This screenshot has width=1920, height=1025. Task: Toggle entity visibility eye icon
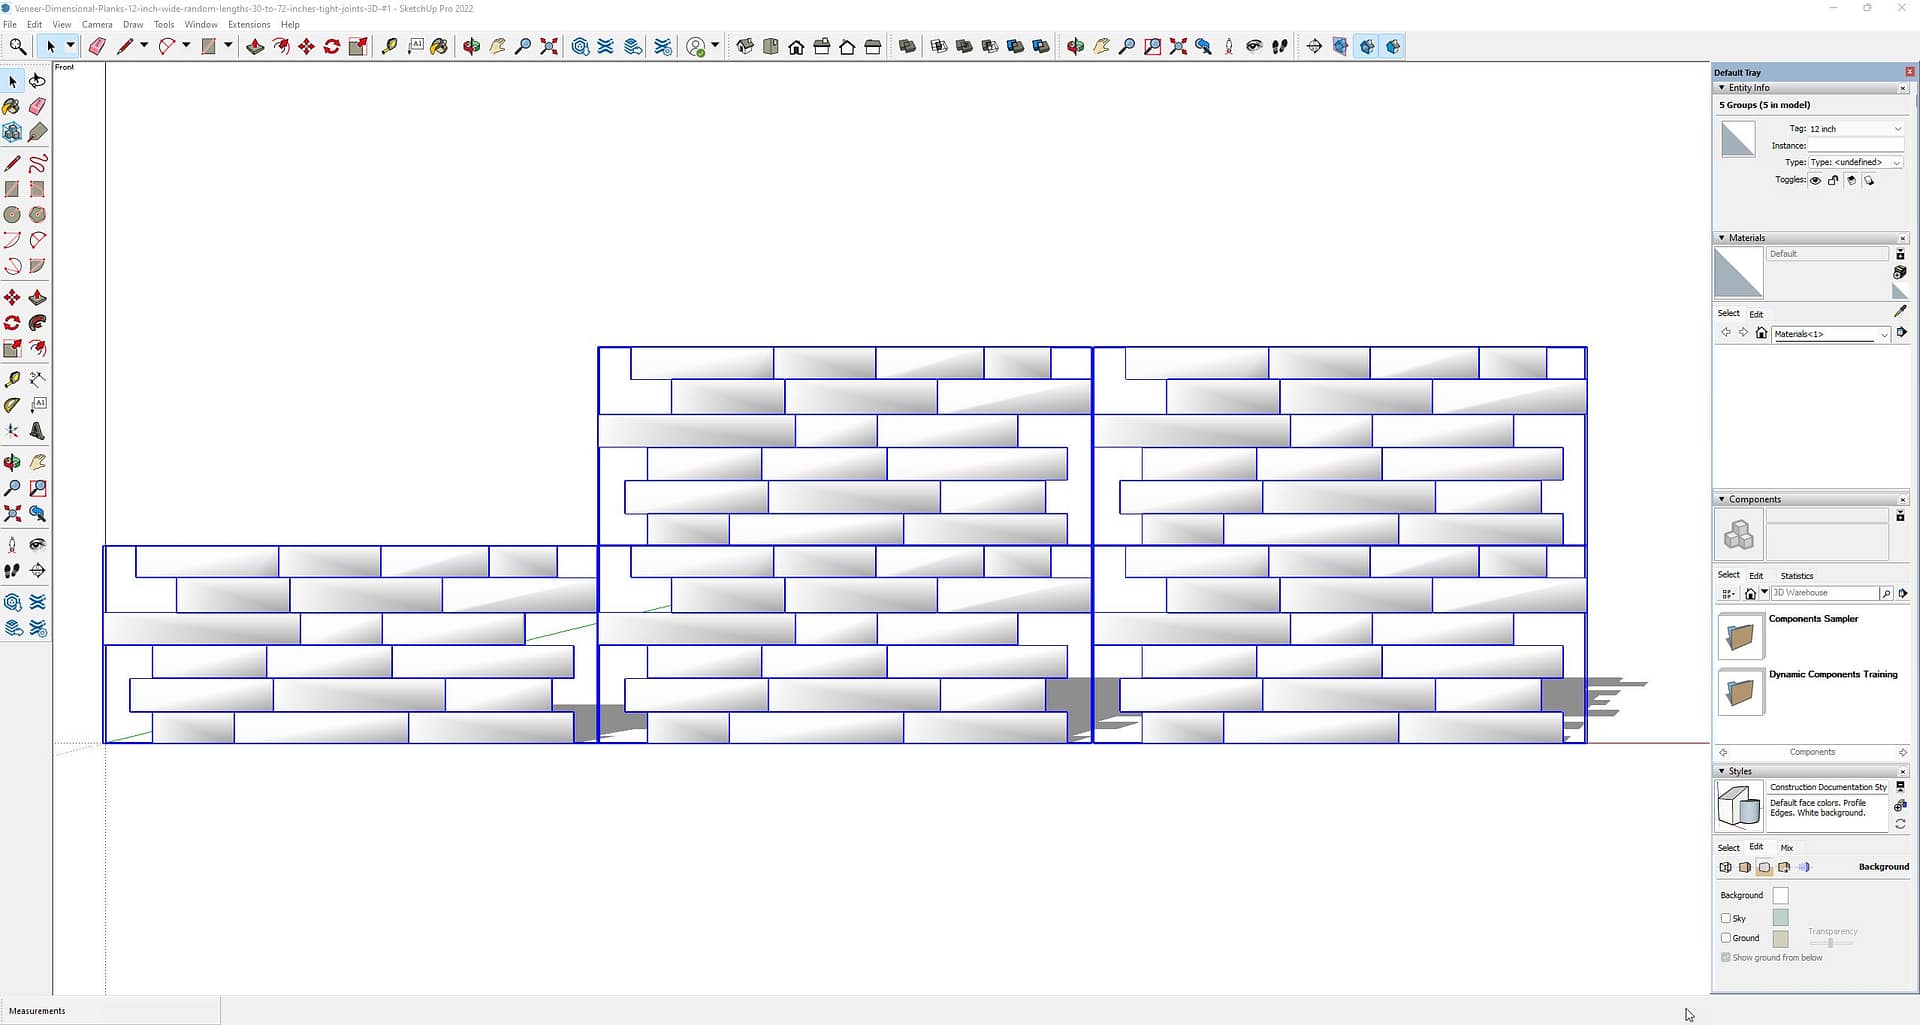pos(1815,181)
